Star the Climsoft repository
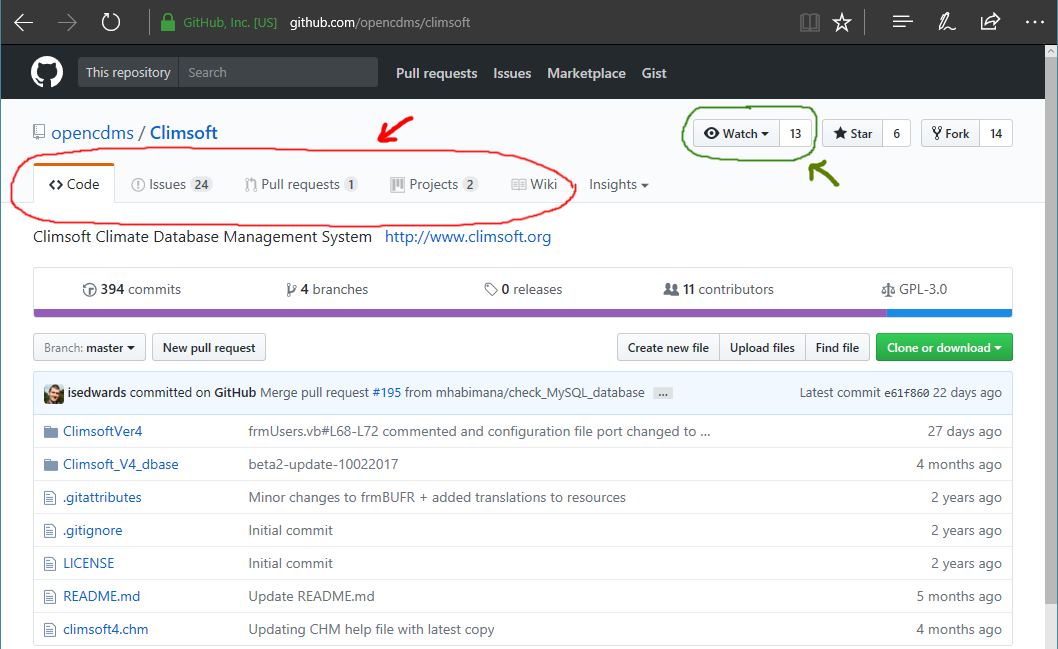This screenshot has width=1058, height=649. (x=853, y=134)
